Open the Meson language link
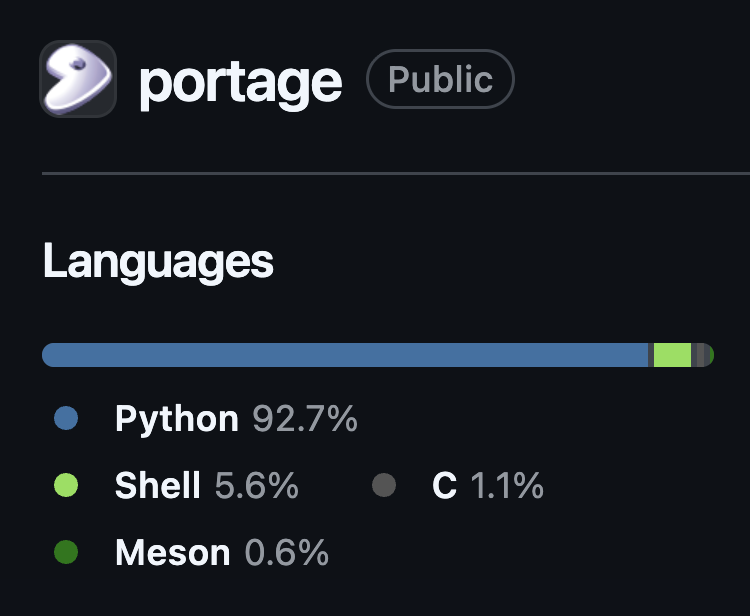The height and width of the screenshot is (616, 750). click(172, 552)
